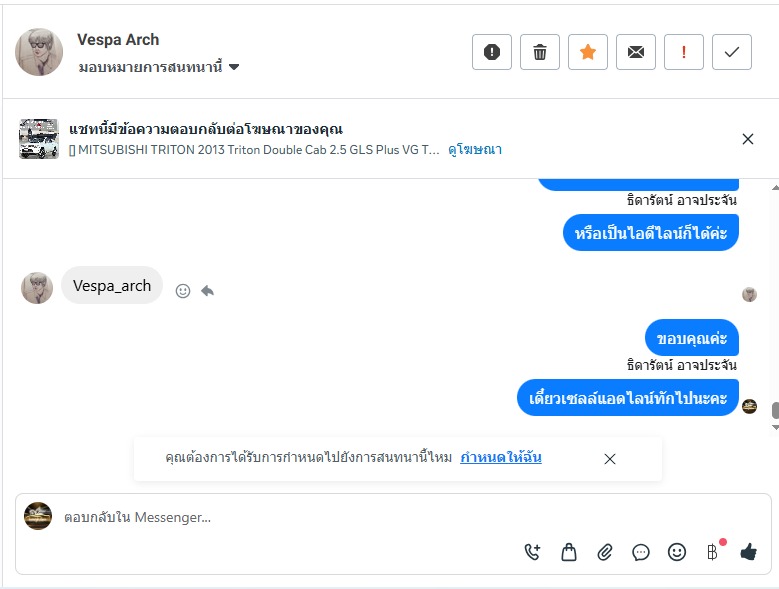Mark conversation unread with envelope icon
779x589 pixels.
point(636,52)
